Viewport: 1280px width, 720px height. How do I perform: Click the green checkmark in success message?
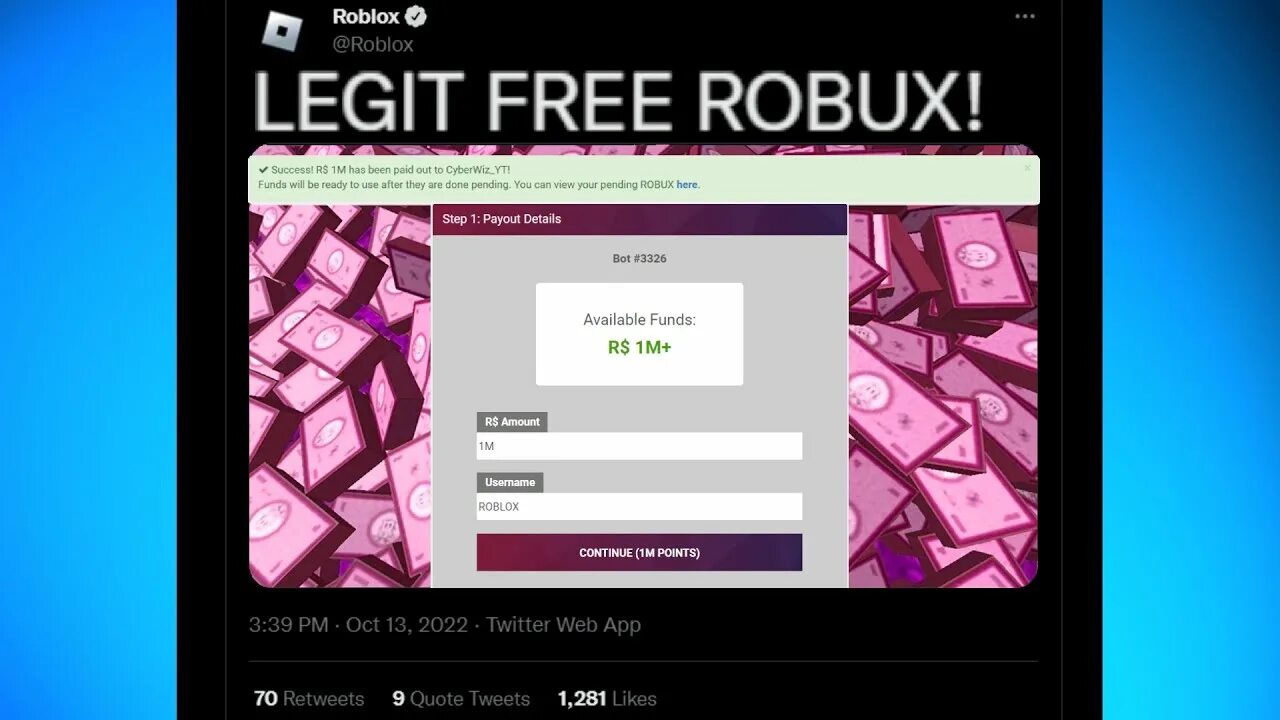(263, 170)
